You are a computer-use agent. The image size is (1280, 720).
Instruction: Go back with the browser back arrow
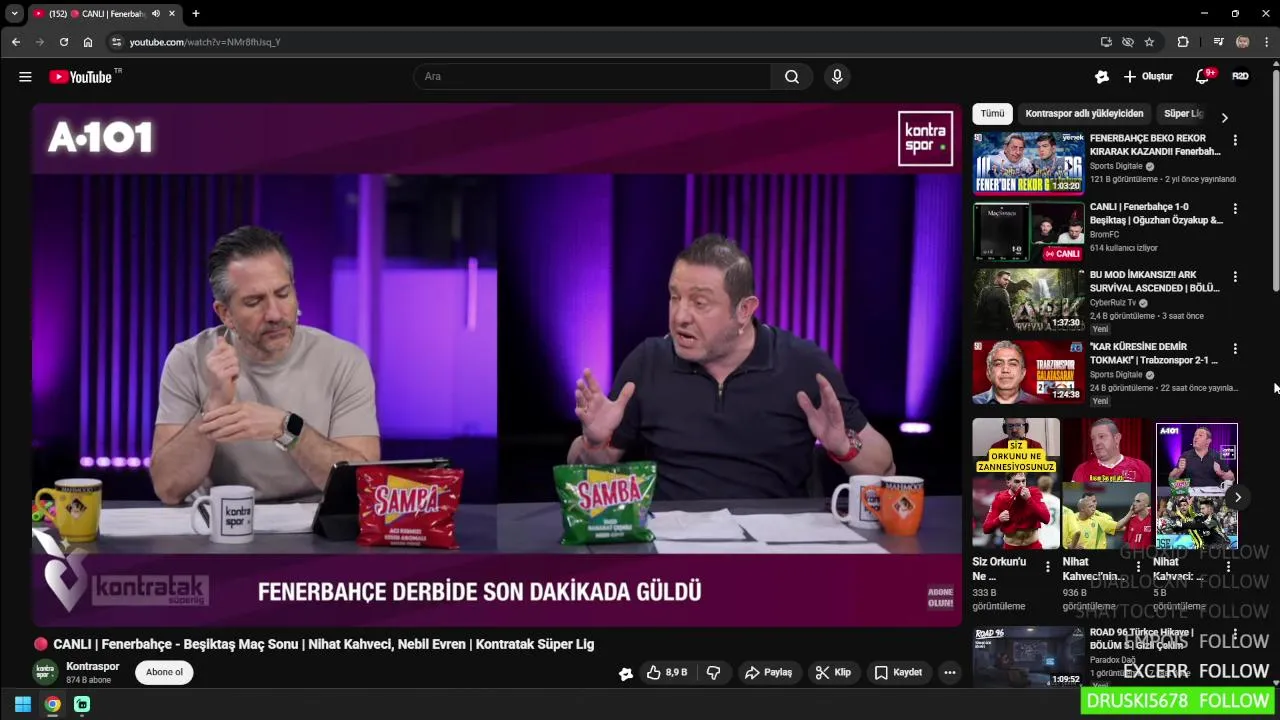click(x=16, y=42)
